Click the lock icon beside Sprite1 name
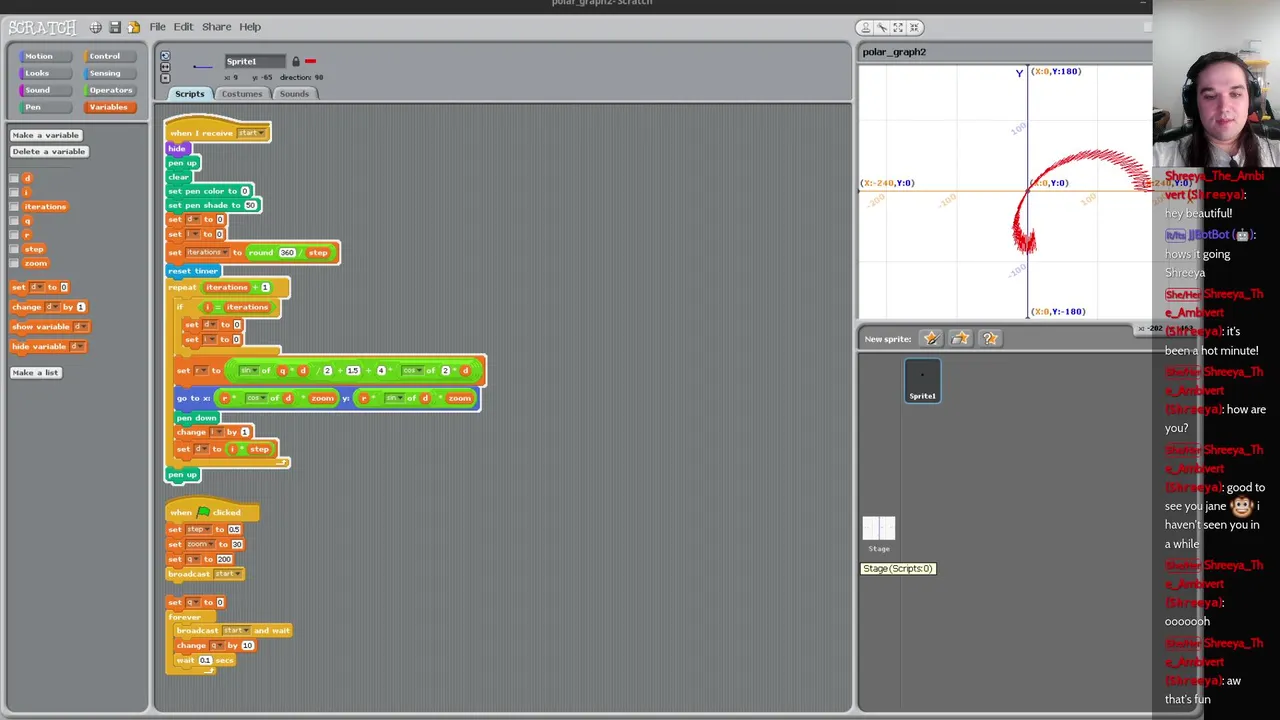 (295, 62)
